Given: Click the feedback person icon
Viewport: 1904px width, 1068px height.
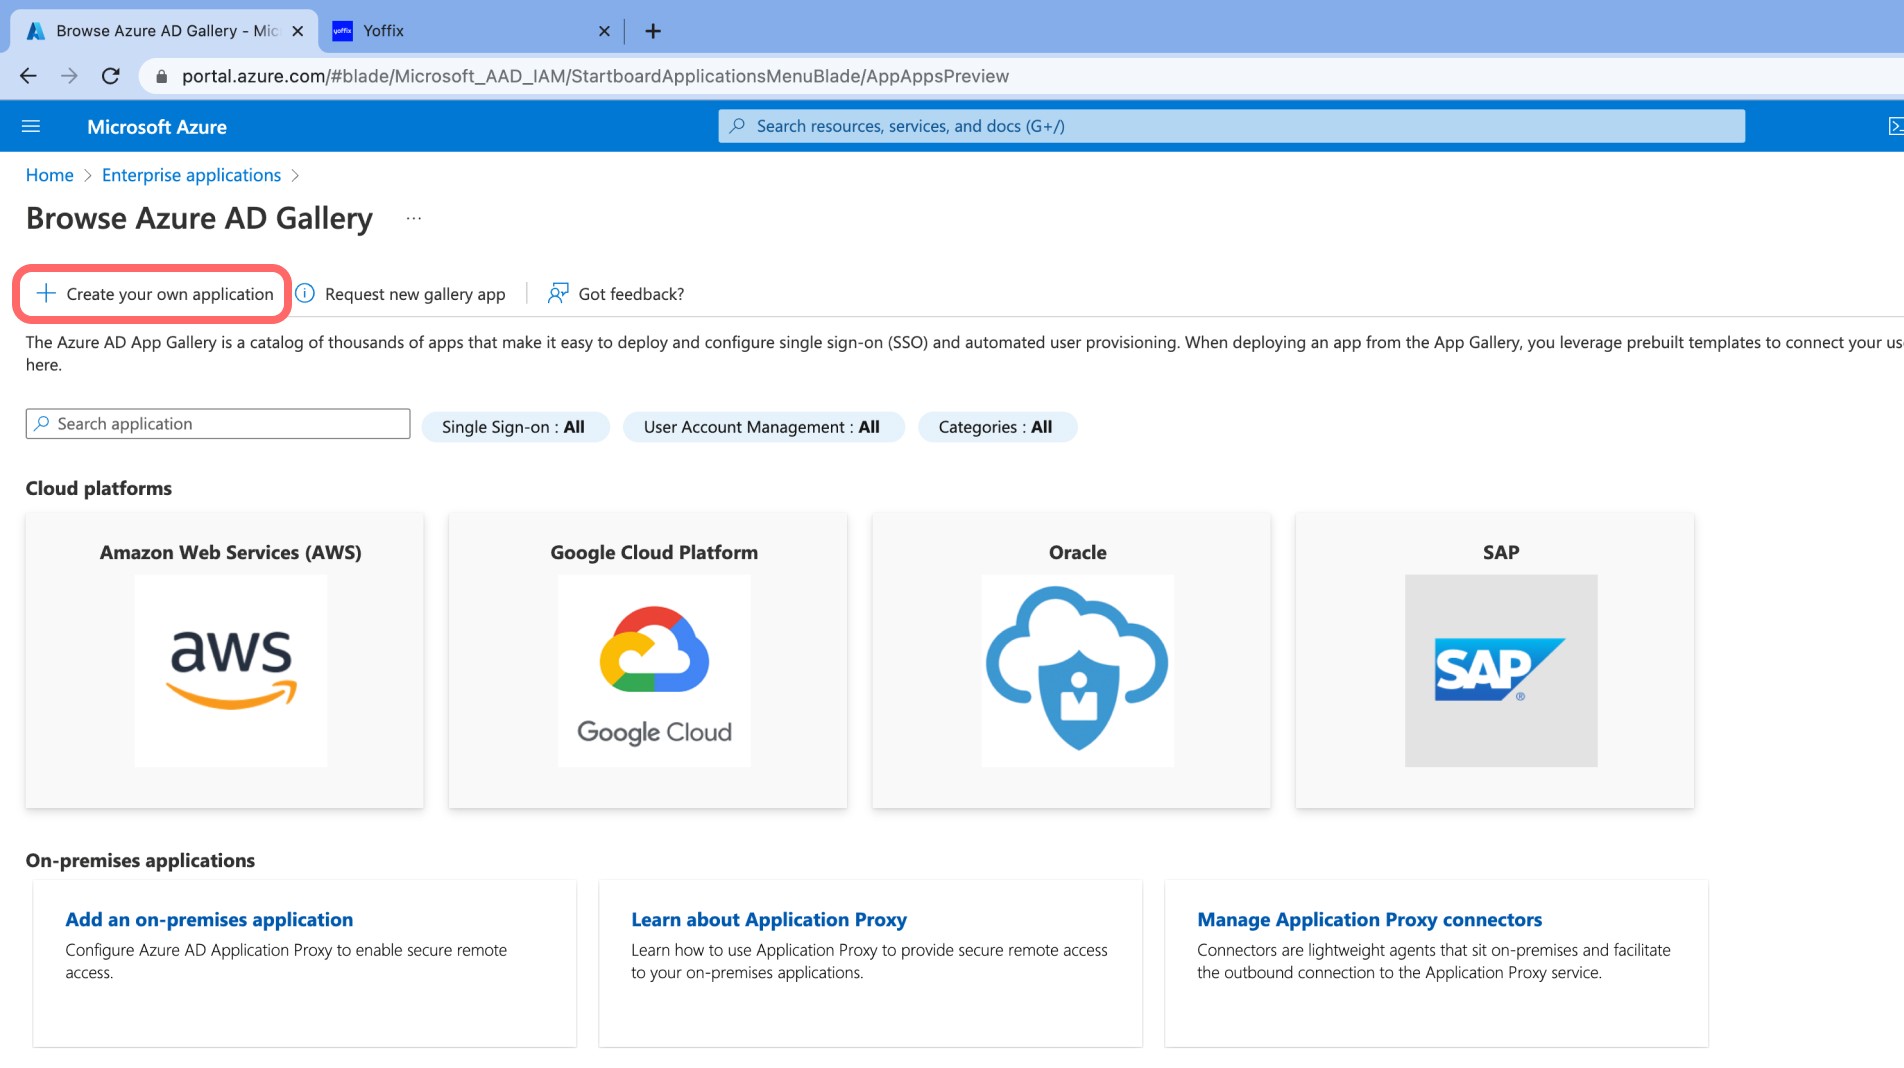Looking at the screenshot, I should click(x=558, y=293).
